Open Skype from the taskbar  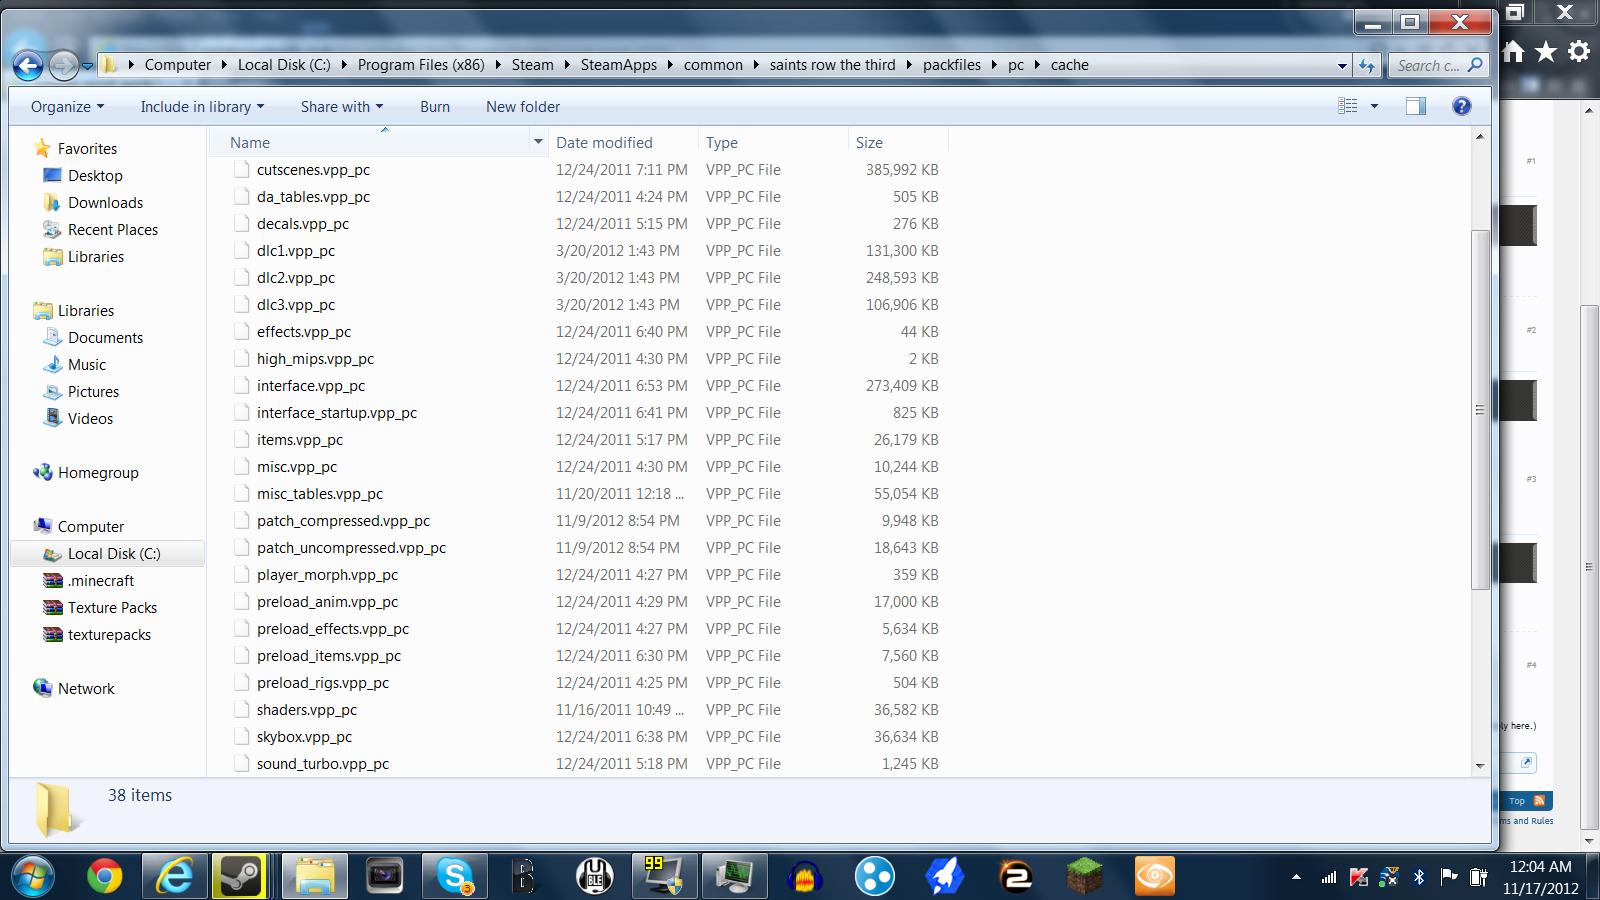tap(455, 877)
